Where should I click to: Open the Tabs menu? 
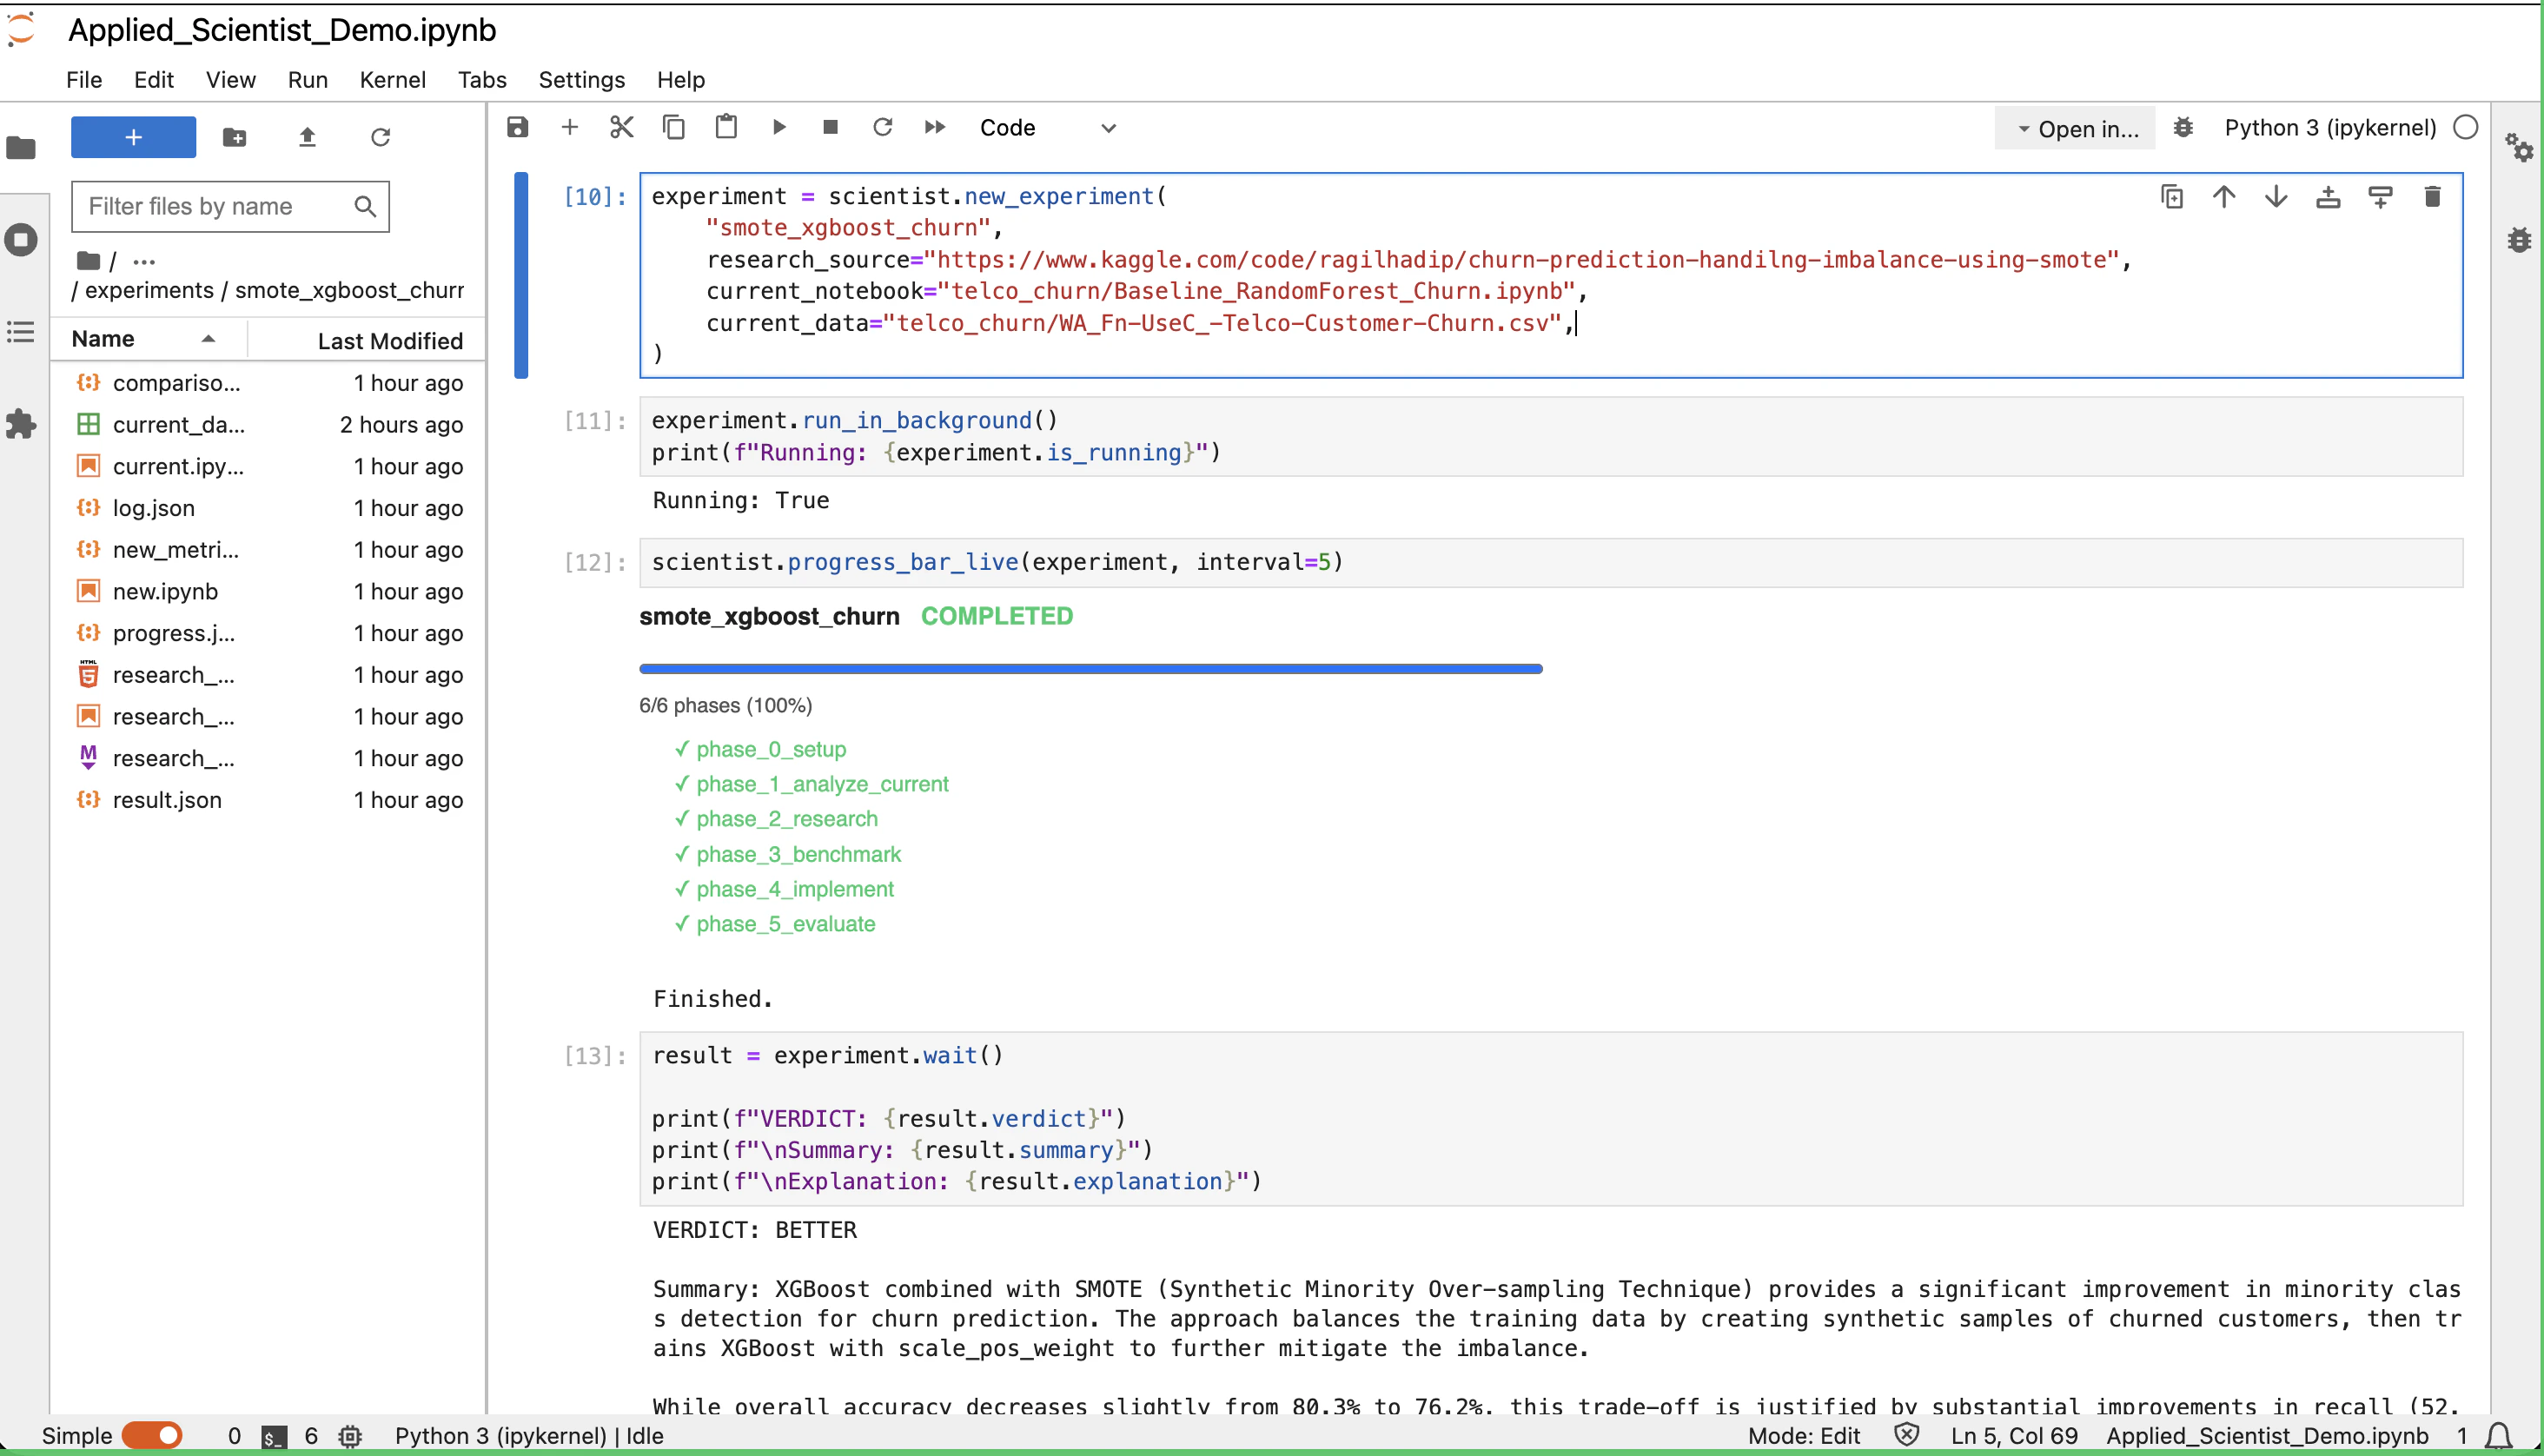point(482,80)
